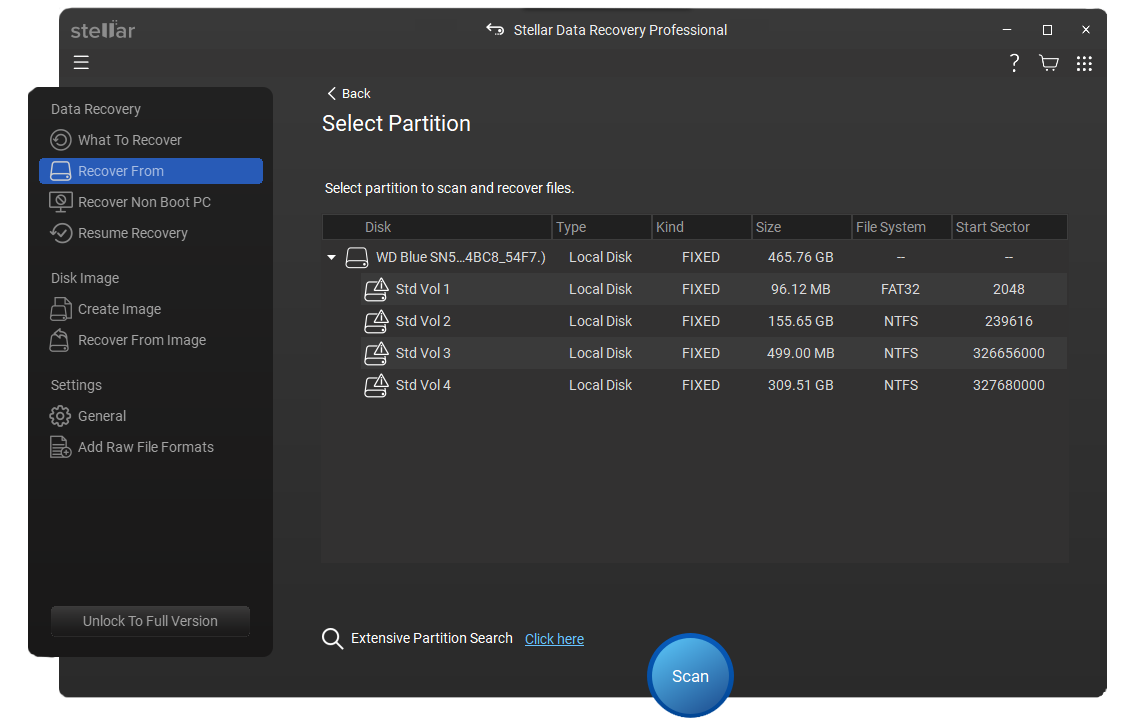Select What To Recover menu item
Image resolution: width=1140 pixels, height=724 pixels.
tap(150, 140)
